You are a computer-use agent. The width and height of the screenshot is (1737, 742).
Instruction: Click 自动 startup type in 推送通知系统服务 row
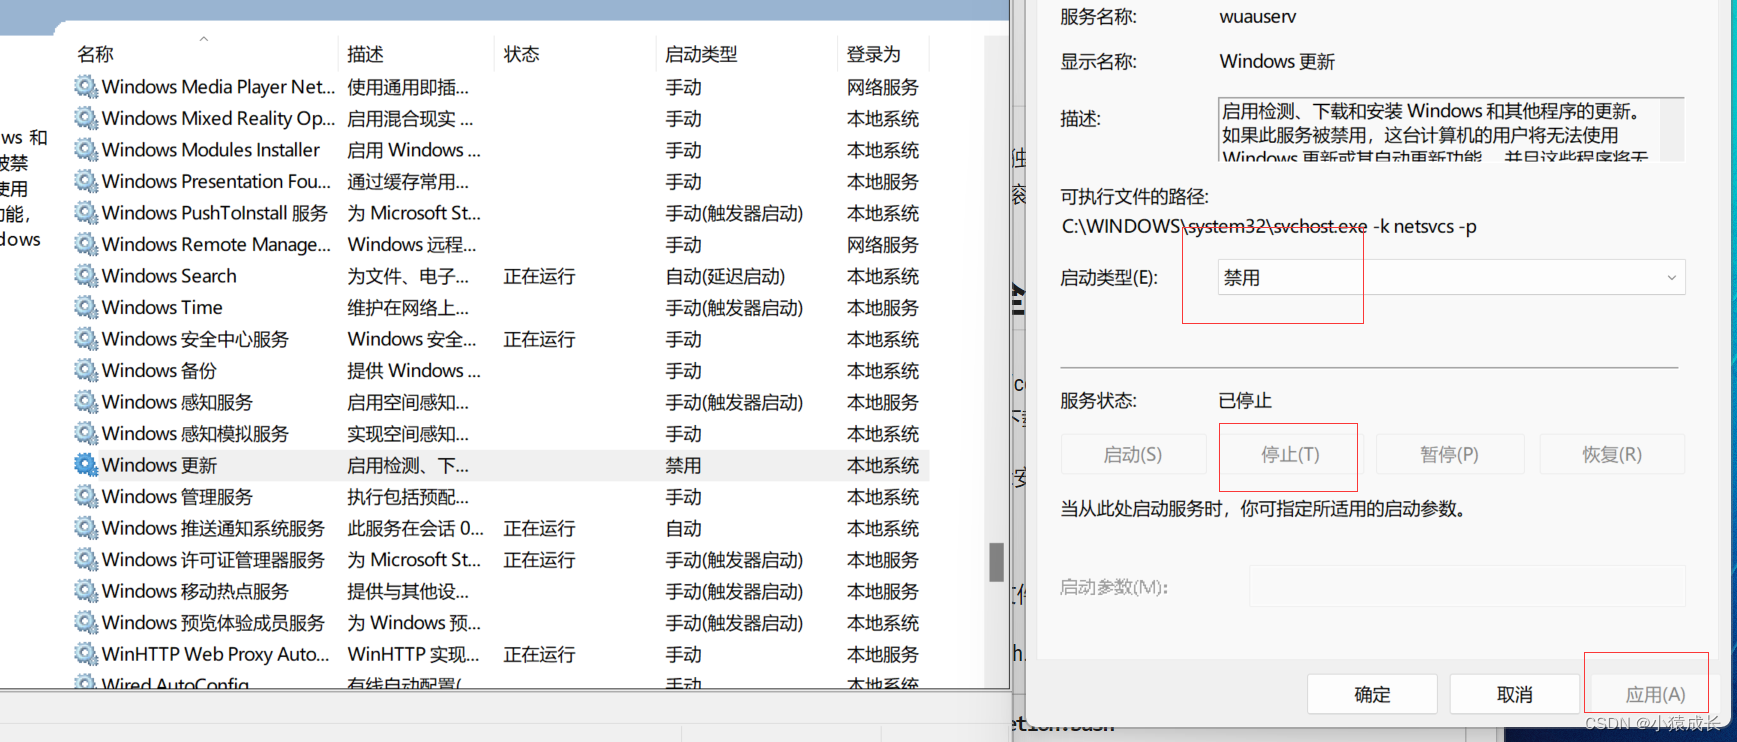pos(684,528)
